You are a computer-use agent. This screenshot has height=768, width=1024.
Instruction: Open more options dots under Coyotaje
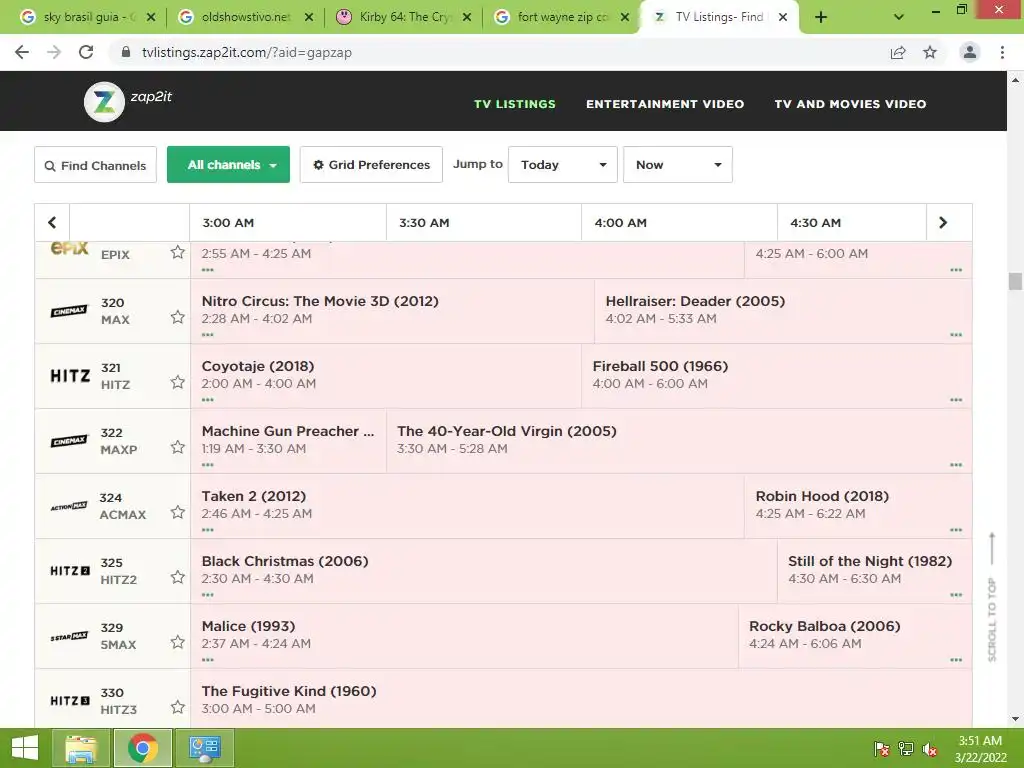pyautogui.click(x=208, y=400)
